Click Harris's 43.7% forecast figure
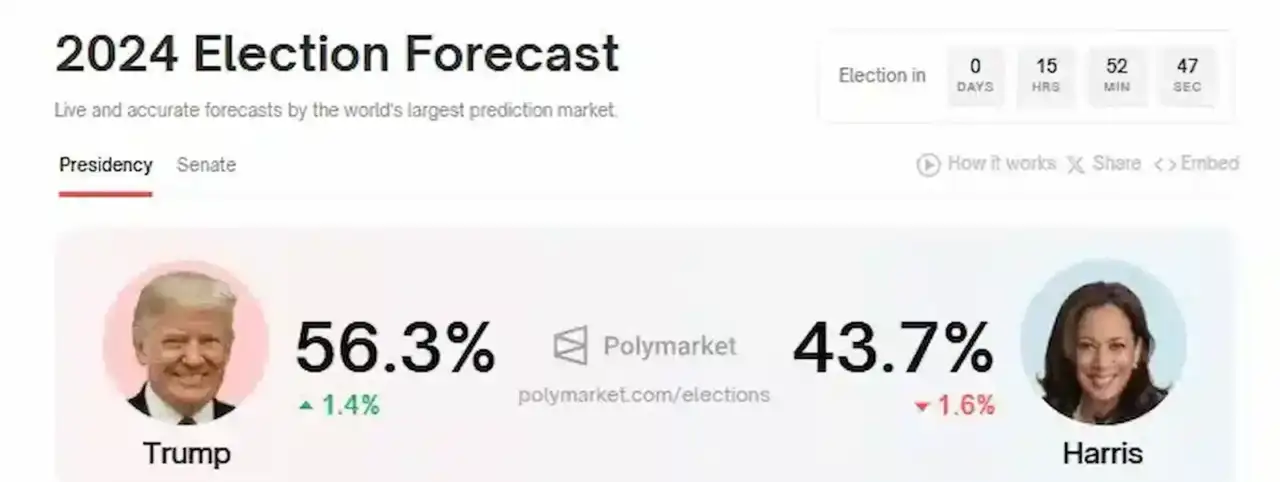Image resolution: width=1280 pixels, height=482 pixels. 892,347
